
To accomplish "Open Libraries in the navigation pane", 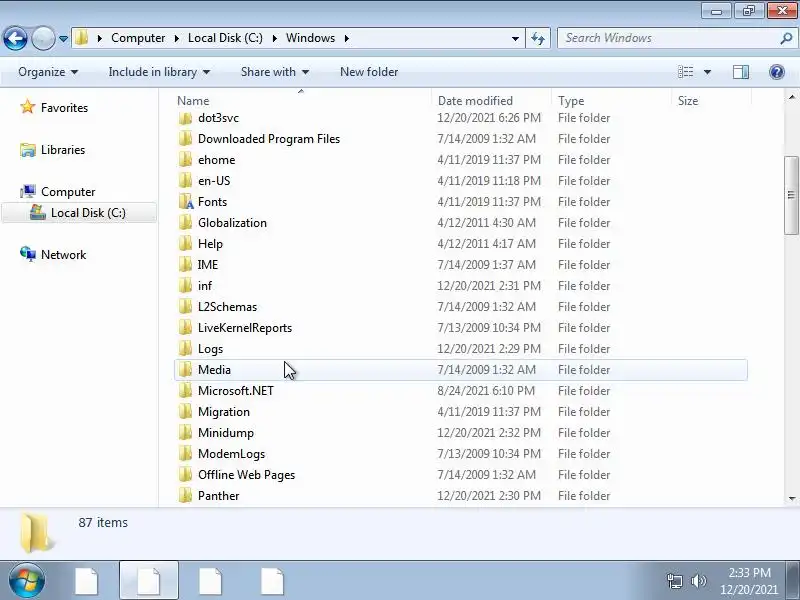I will (63, 150).
